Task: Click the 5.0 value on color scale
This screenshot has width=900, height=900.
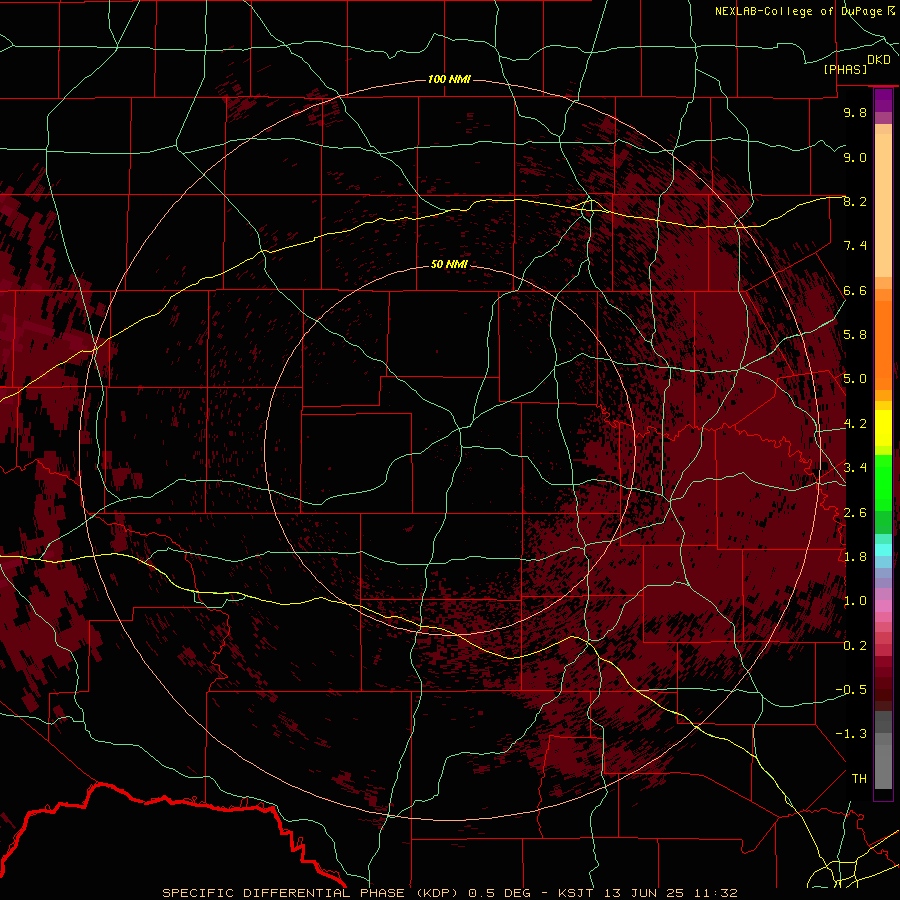Action: point(855,379)
